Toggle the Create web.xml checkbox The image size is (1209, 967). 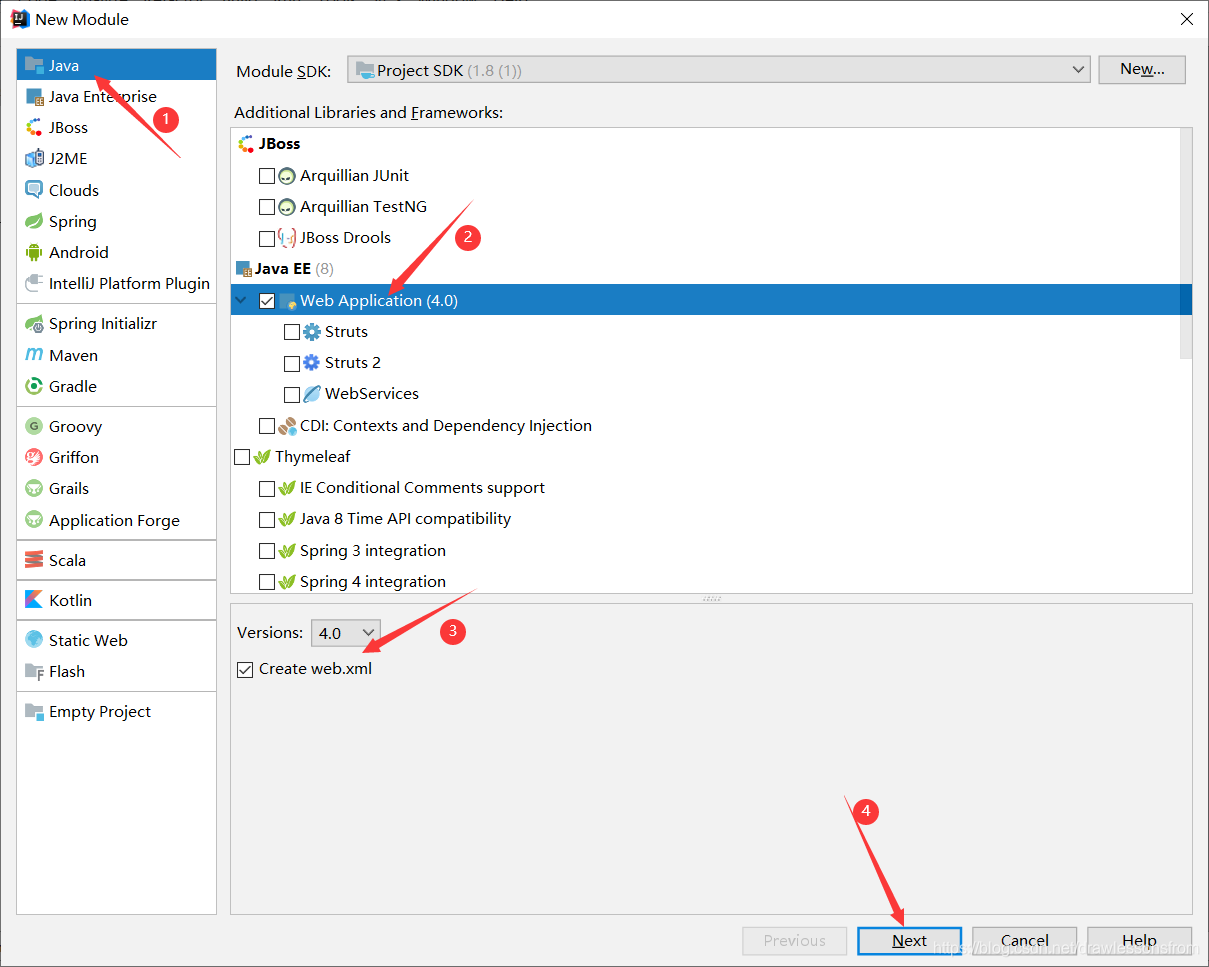pyautogui.click(x=245, y=669)
